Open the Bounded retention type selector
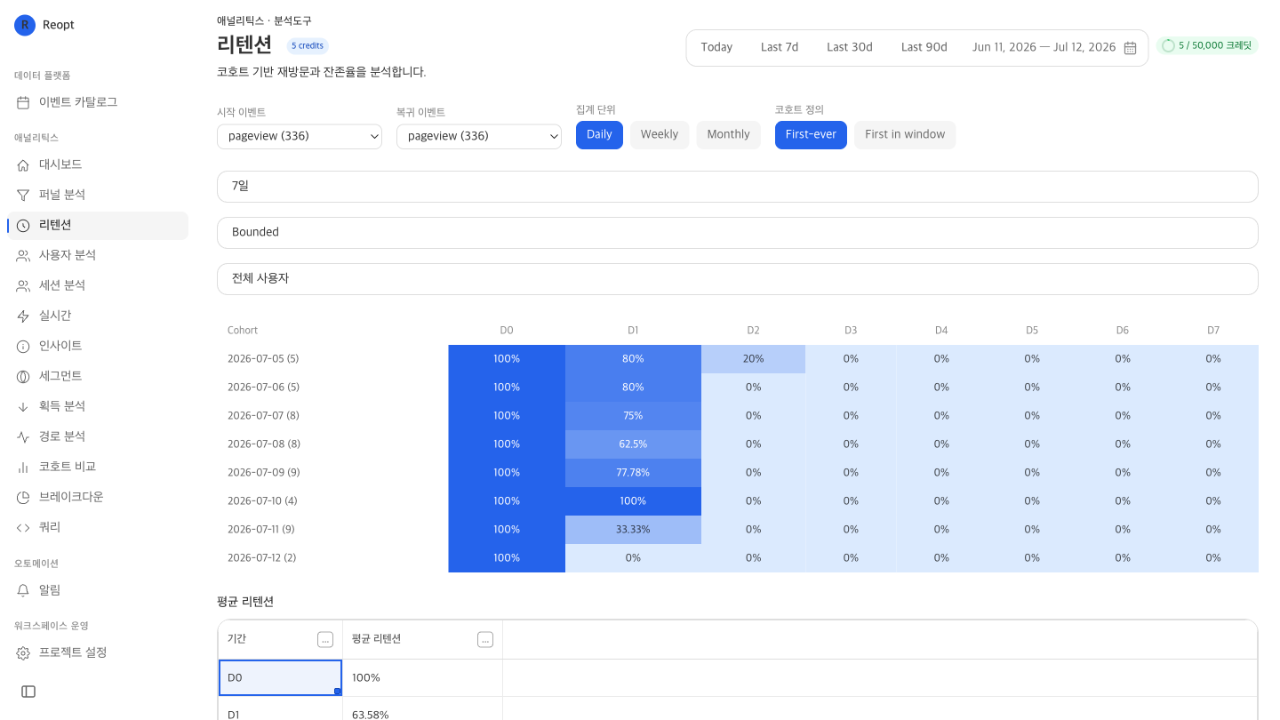1280x720 pixels. click(737, 232)
